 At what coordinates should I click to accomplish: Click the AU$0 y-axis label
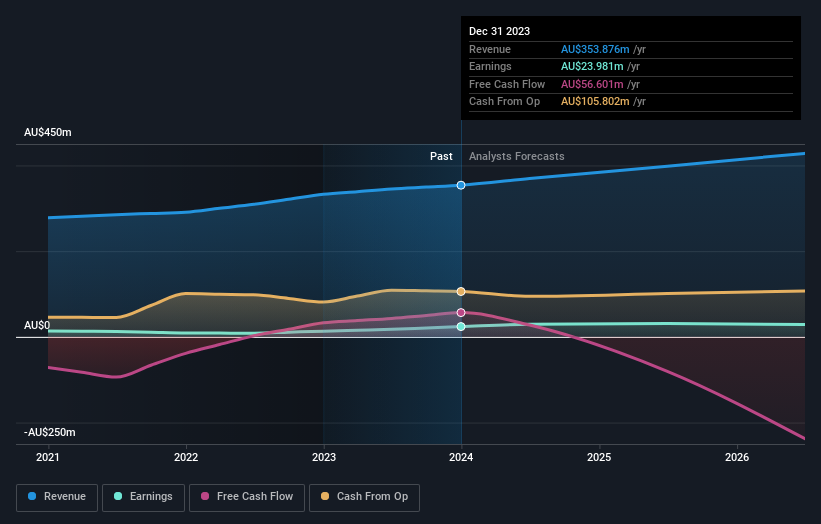pos(37,326)
